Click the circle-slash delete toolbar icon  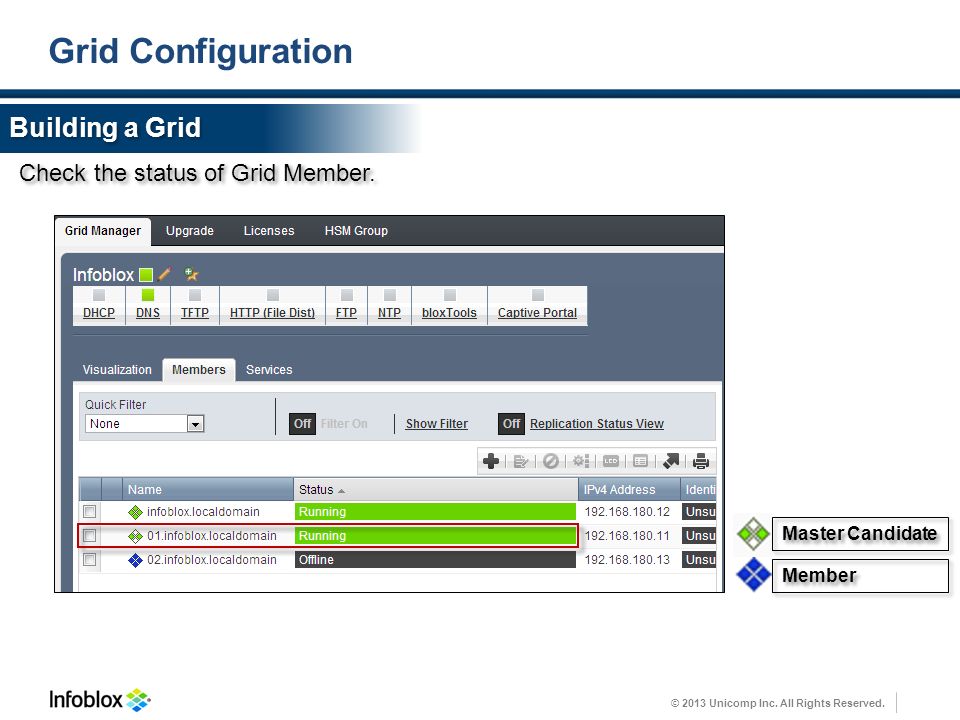tap(550, 461)
